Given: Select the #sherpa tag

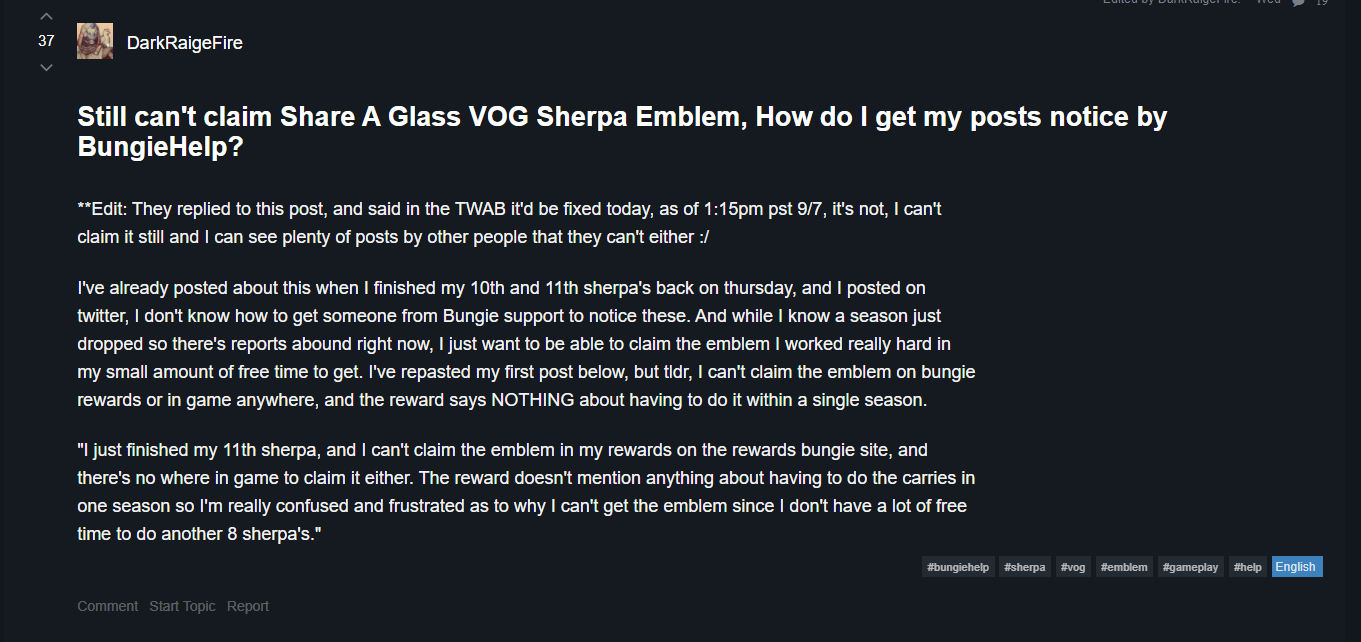Looking at the screenshot, I should (1025, 567).
